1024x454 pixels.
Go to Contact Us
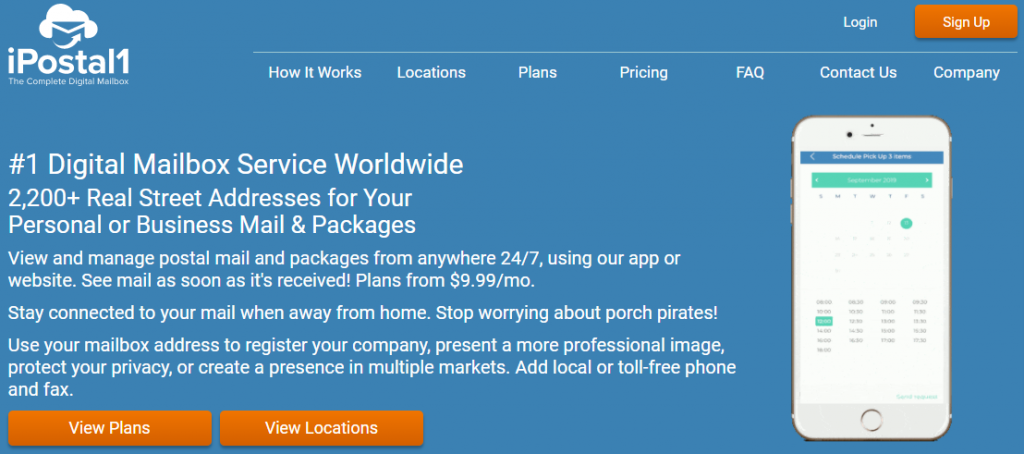click(858, 73)
